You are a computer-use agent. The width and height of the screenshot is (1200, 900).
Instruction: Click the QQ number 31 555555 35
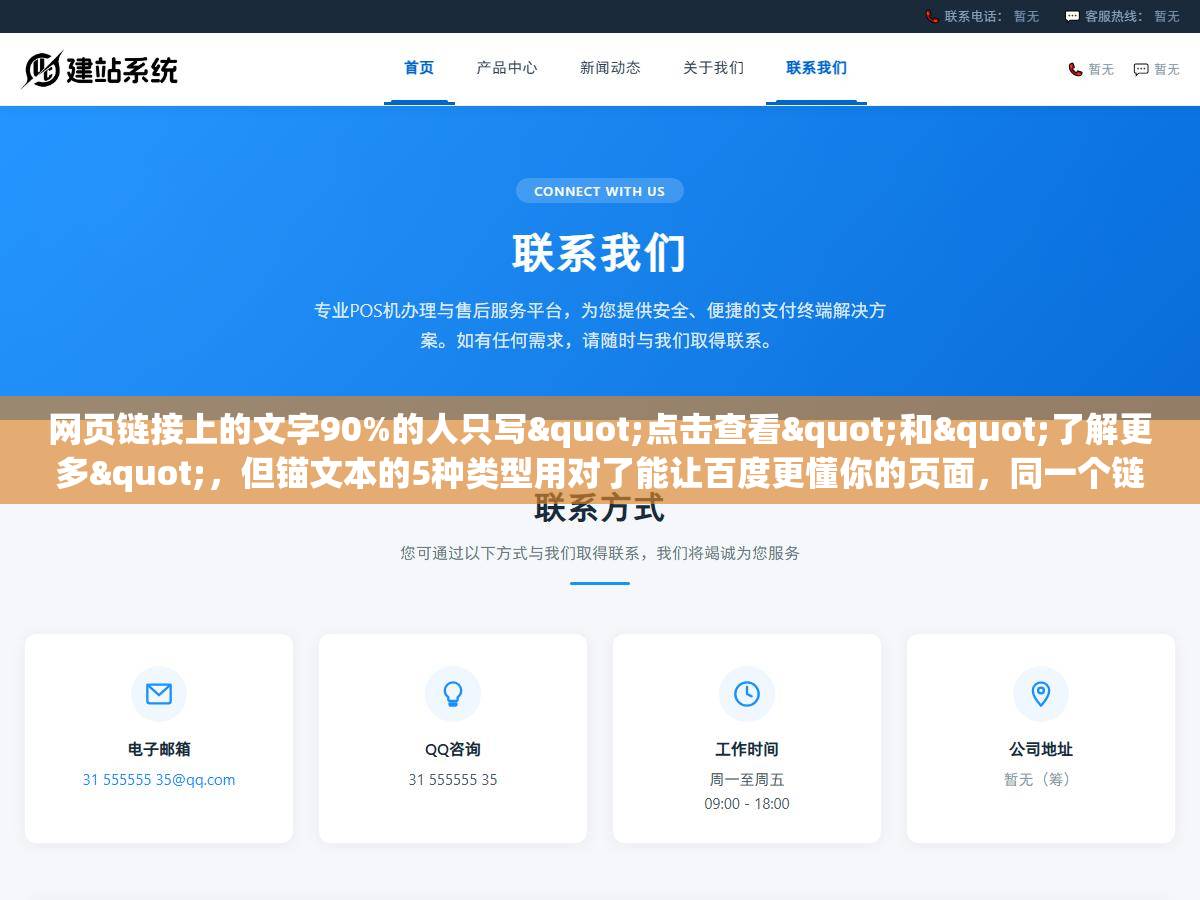[x=453, y=780]
